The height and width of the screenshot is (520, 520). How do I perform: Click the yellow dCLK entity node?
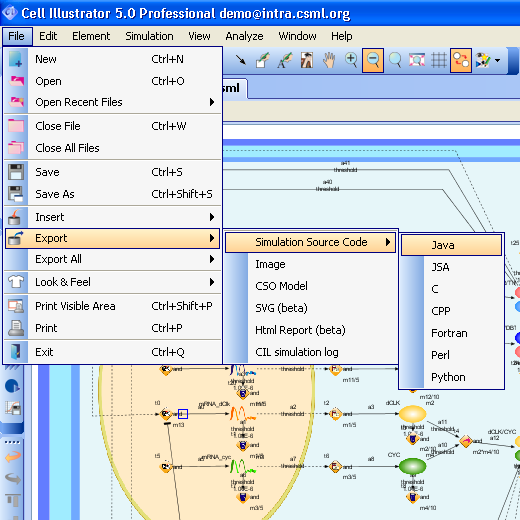[413, 414]
